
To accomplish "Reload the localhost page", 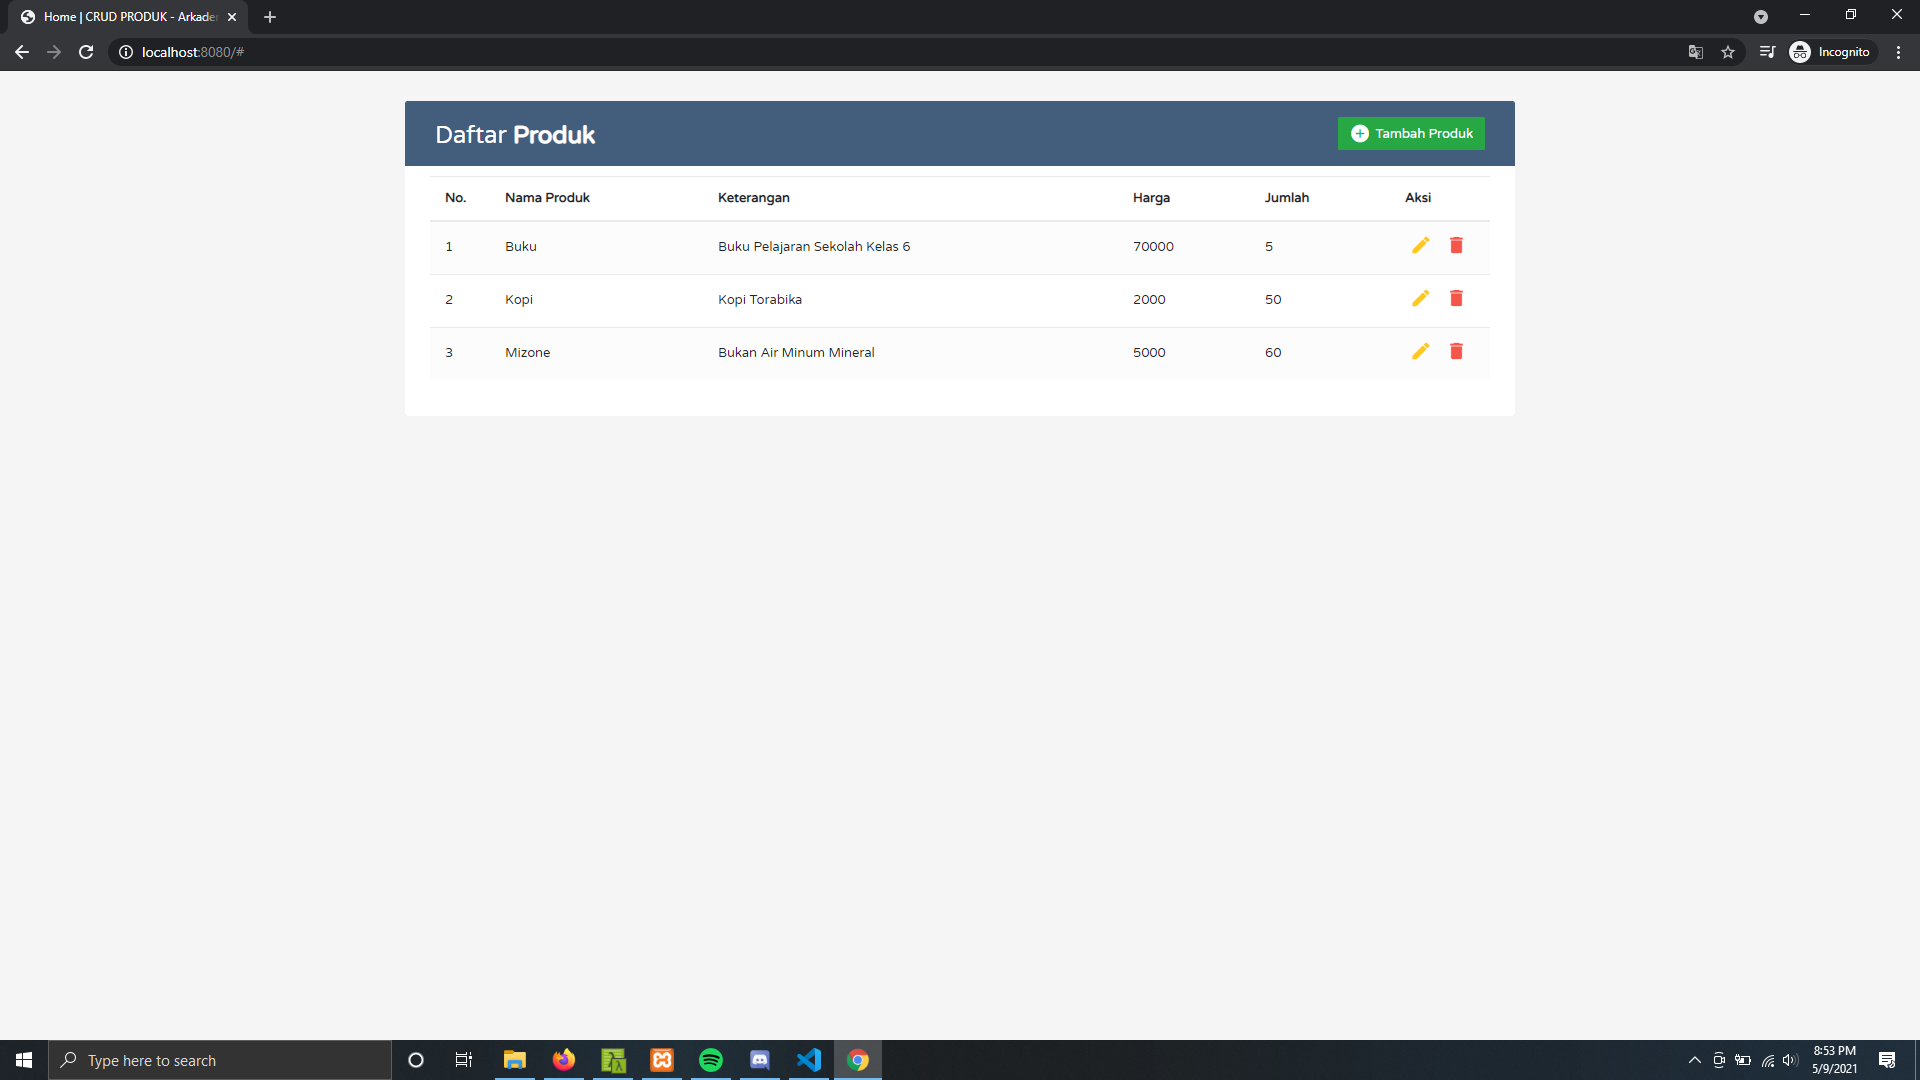I will click(x=86, y=52).
